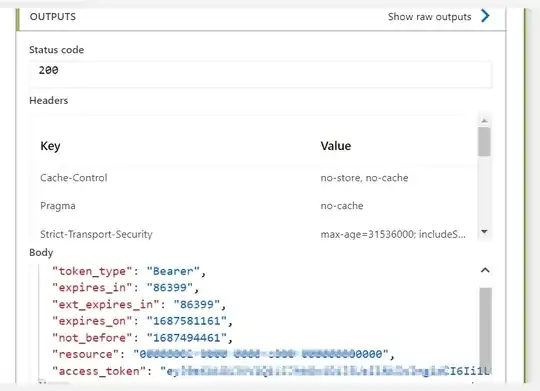The image size is (540, 391).
Task: Click the blurred resource value in Body
Action: 261,354
